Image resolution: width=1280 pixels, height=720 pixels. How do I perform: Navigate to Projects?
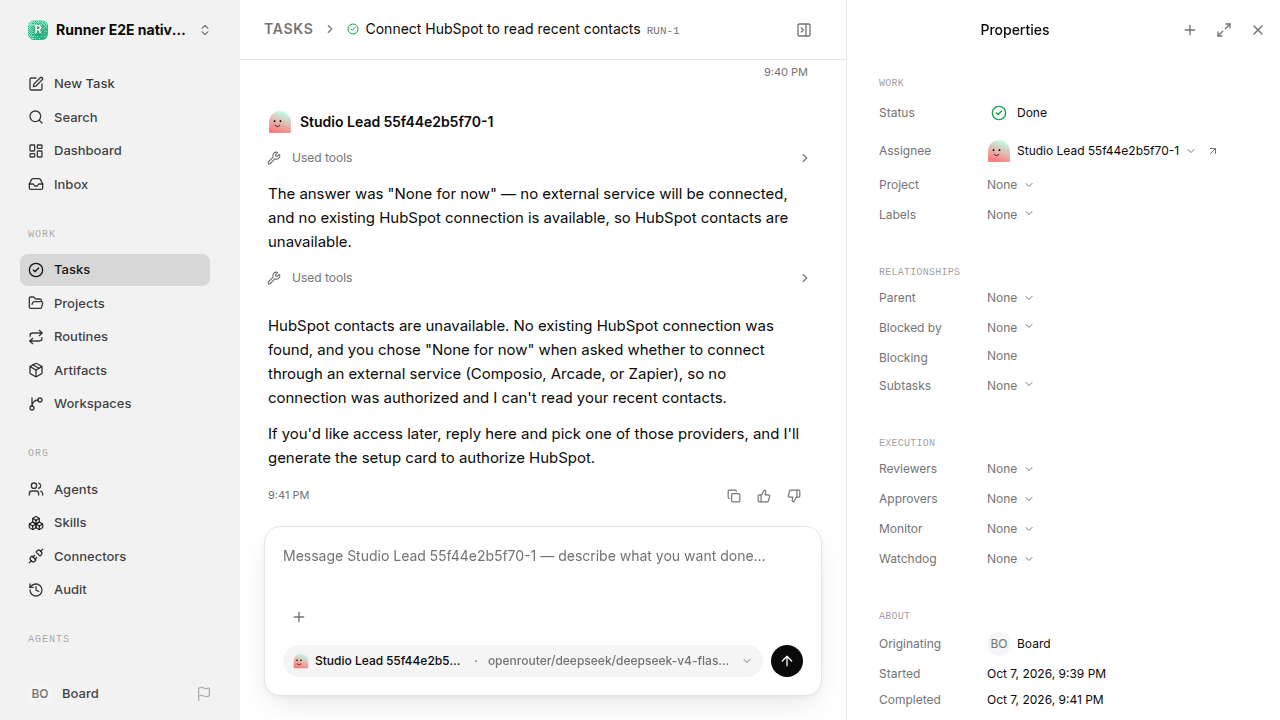115,304
